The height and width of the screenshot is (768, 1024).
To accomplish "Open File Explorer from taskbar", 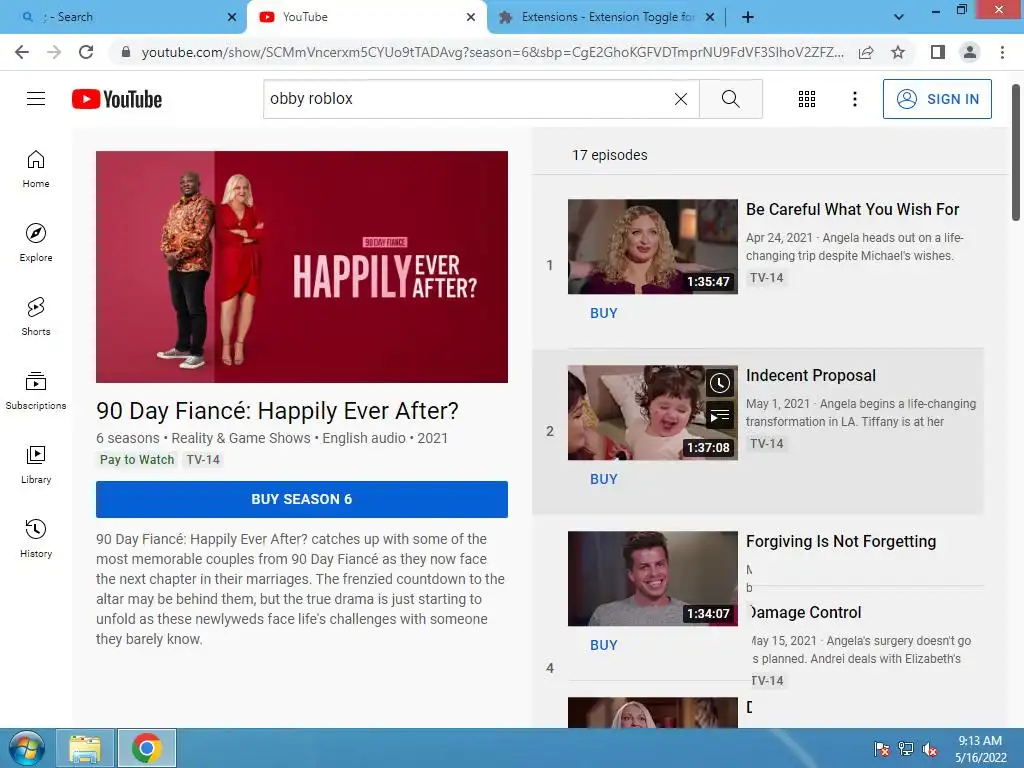I will coord(86,748).
